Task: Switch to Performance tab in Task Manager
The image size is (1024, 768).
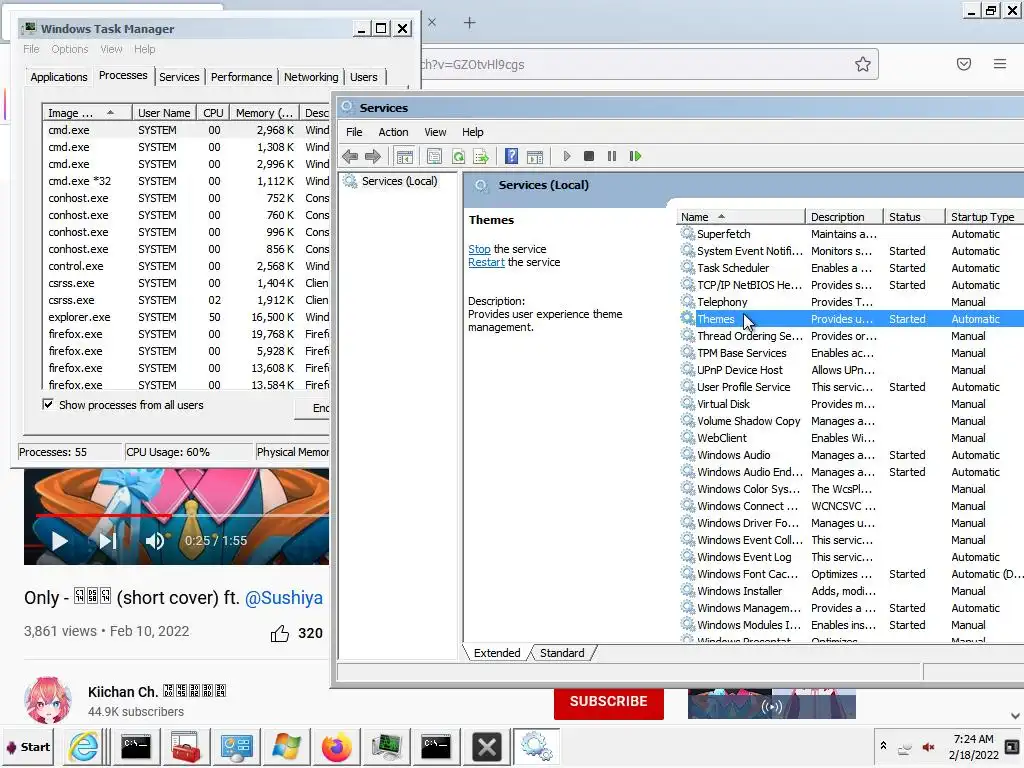Action: [241, 77]
